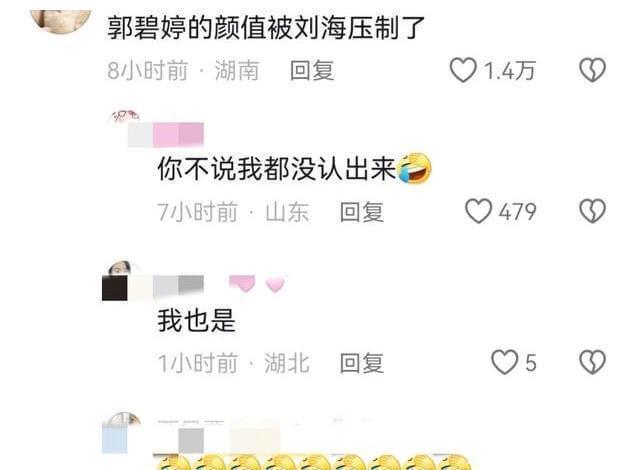
Task: Tap broken heart on 湖北 reply
Action: pyautogui.click(x=592, y=362)
